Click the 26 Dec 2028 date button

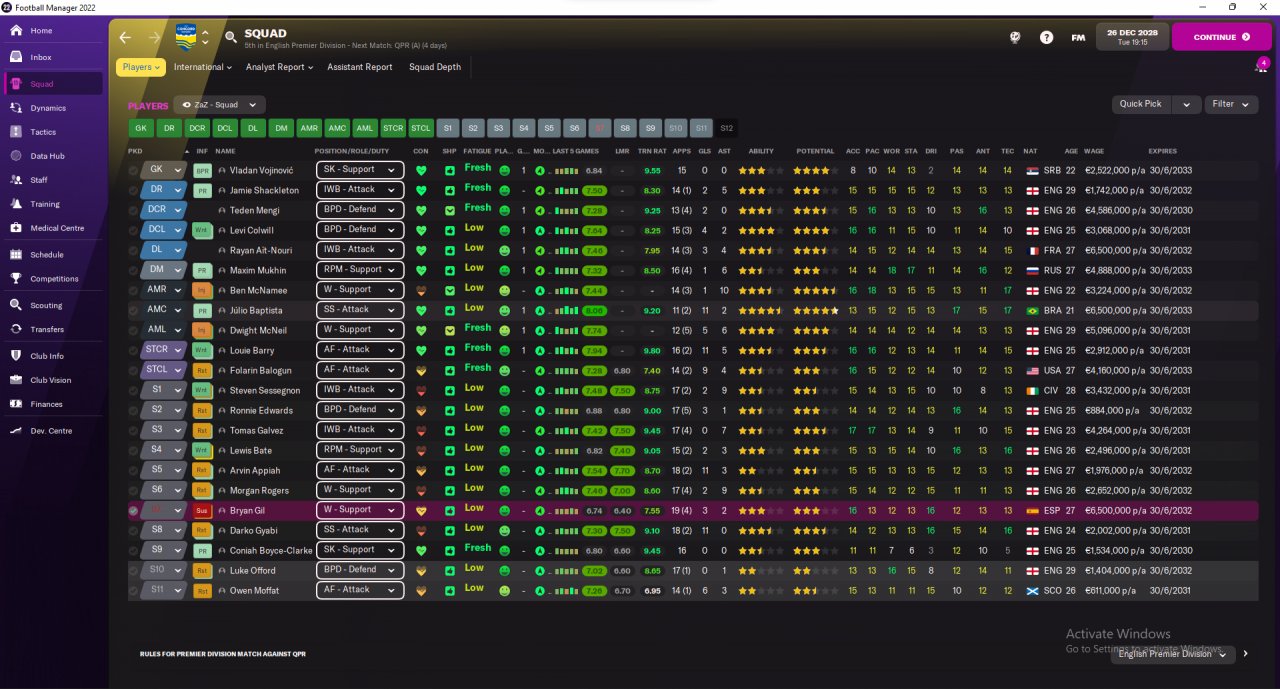pos(1132,37)
